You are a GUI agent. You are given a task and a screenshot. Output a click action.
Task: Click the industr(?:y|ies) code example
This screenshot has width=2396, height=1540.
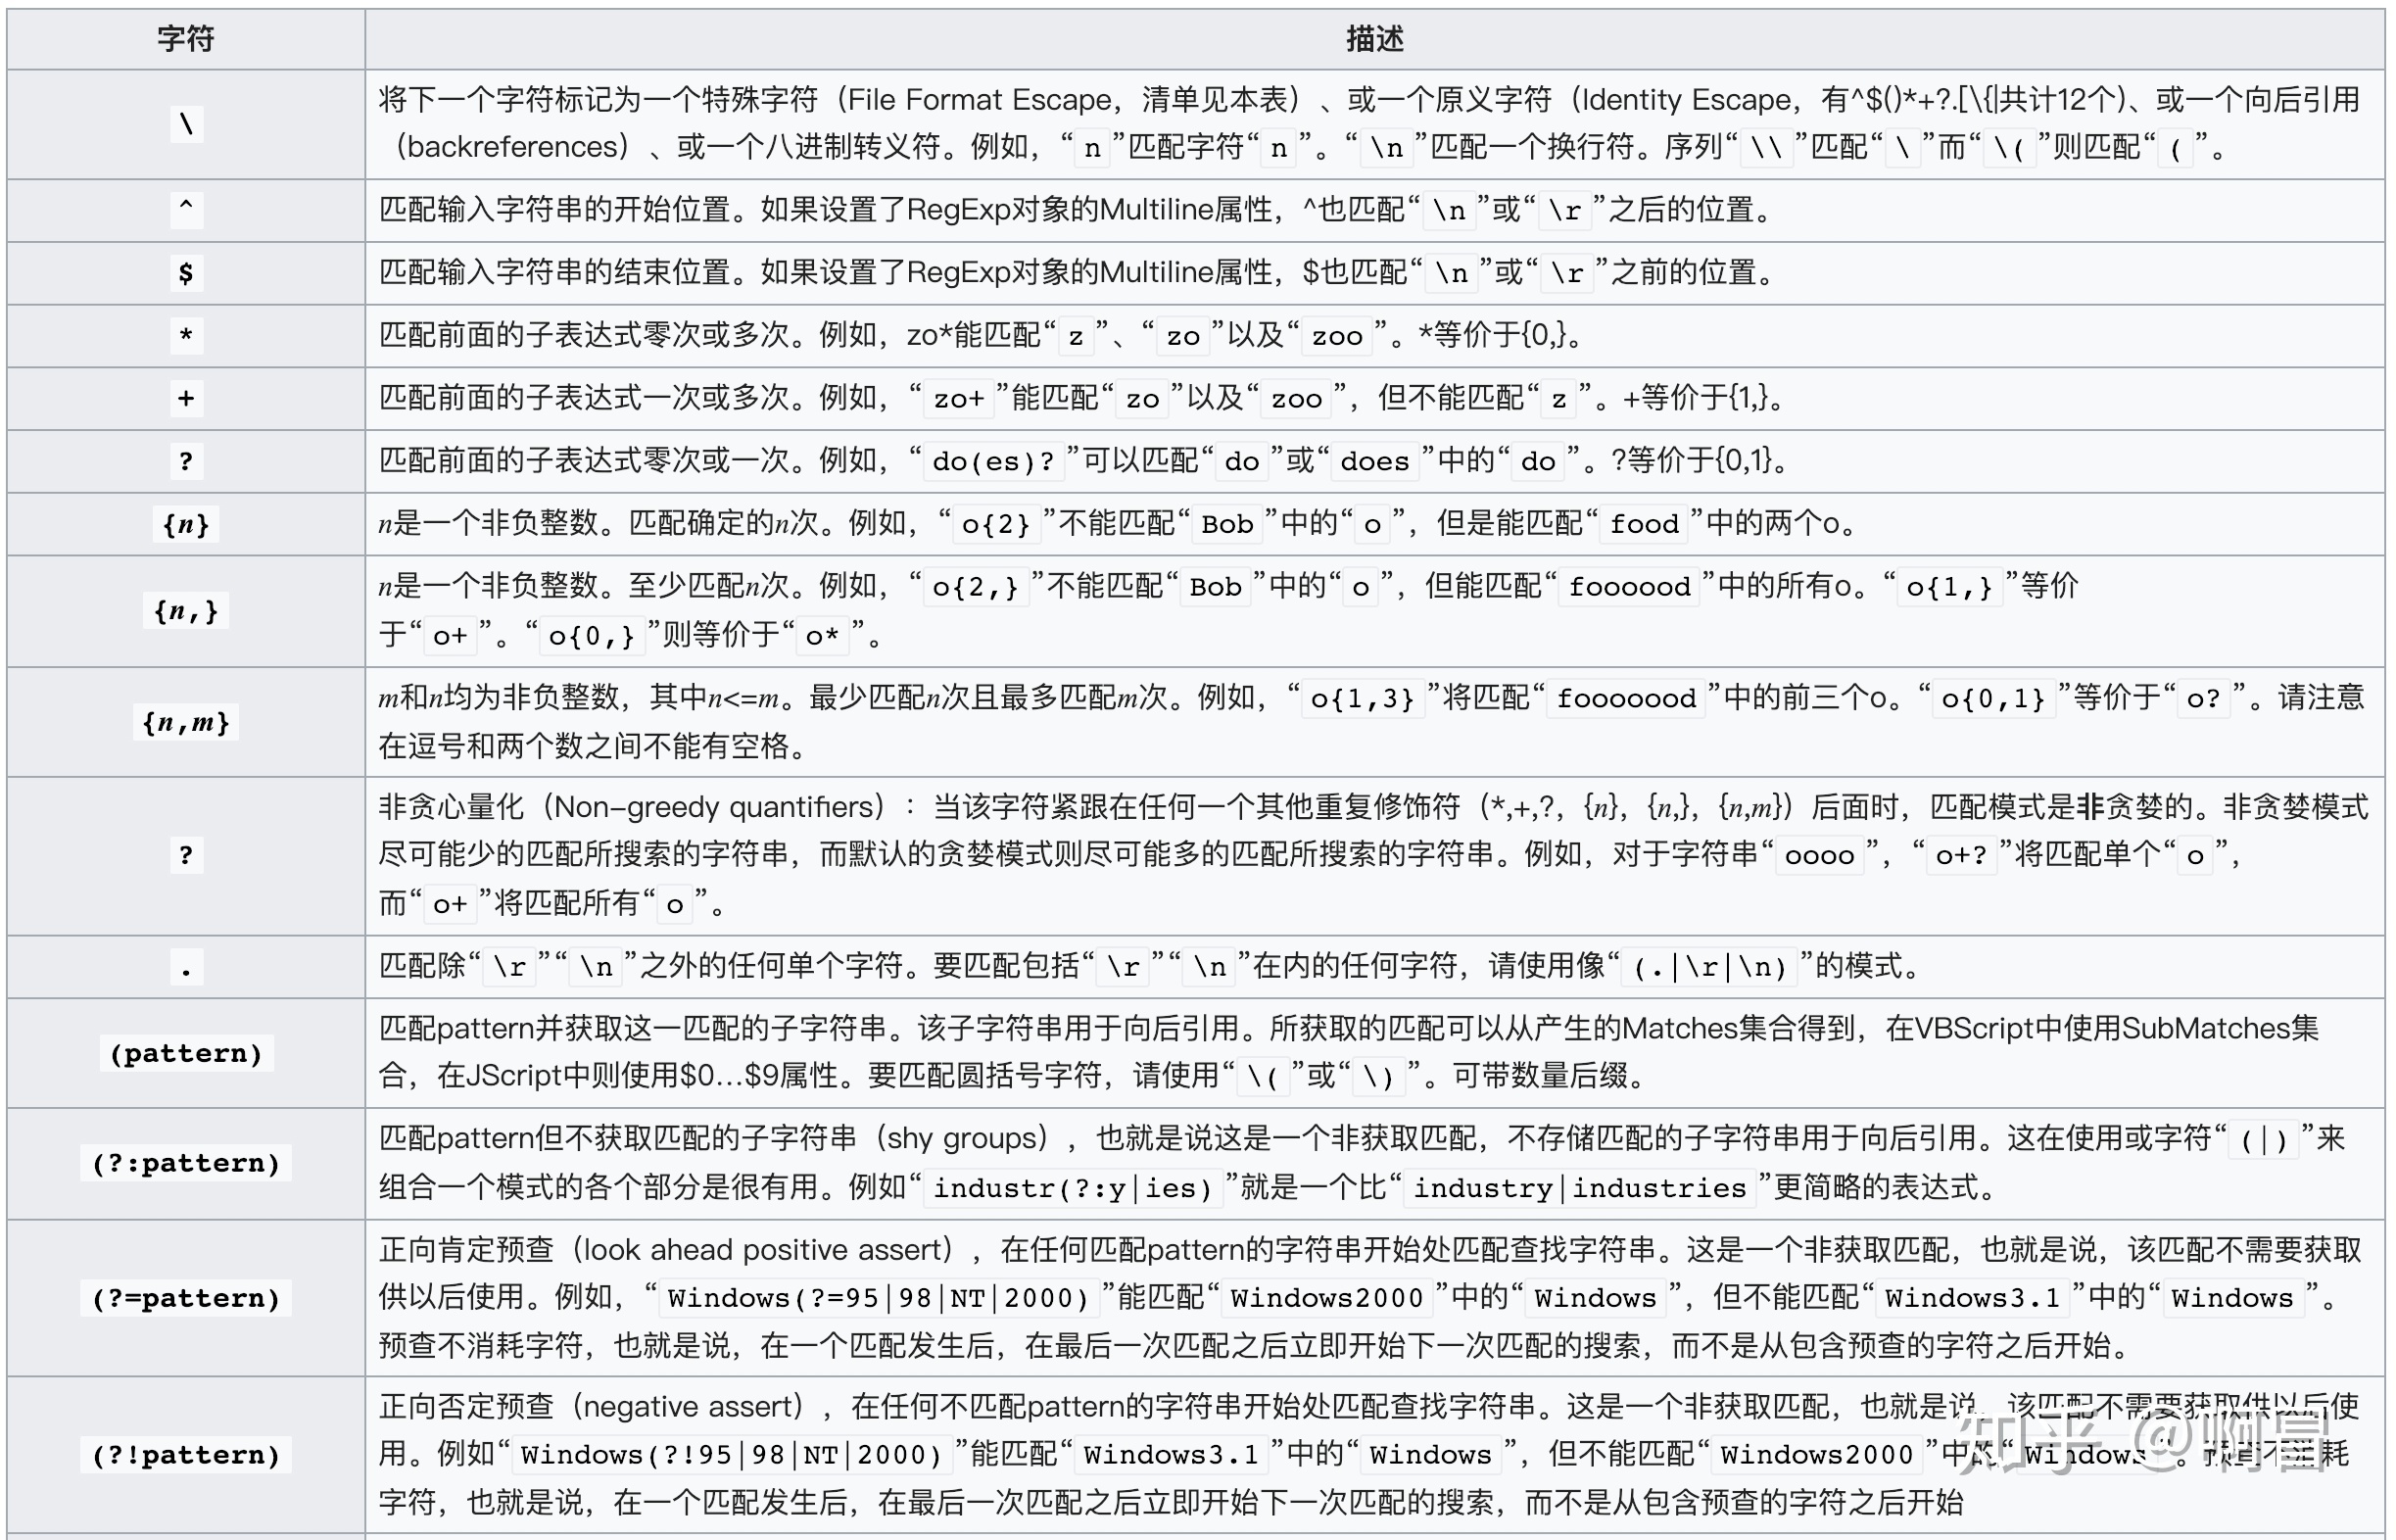[1072, 1188]
